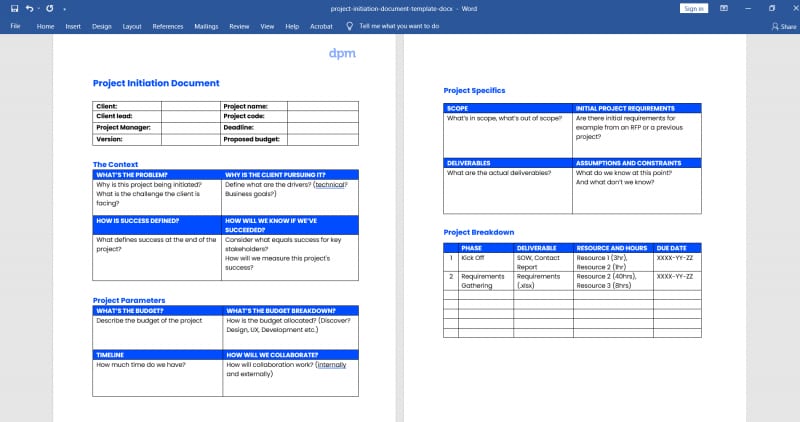This screenshot has width=800, height=422.
Task: Click the SCOPE header cell
Action: coord(508,108)
